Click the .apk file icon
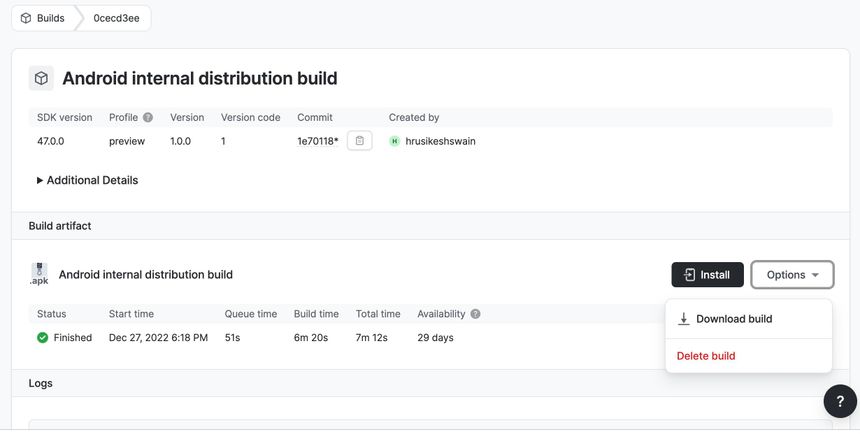Viewport: 860px width, 434px height. pos(38,274)
